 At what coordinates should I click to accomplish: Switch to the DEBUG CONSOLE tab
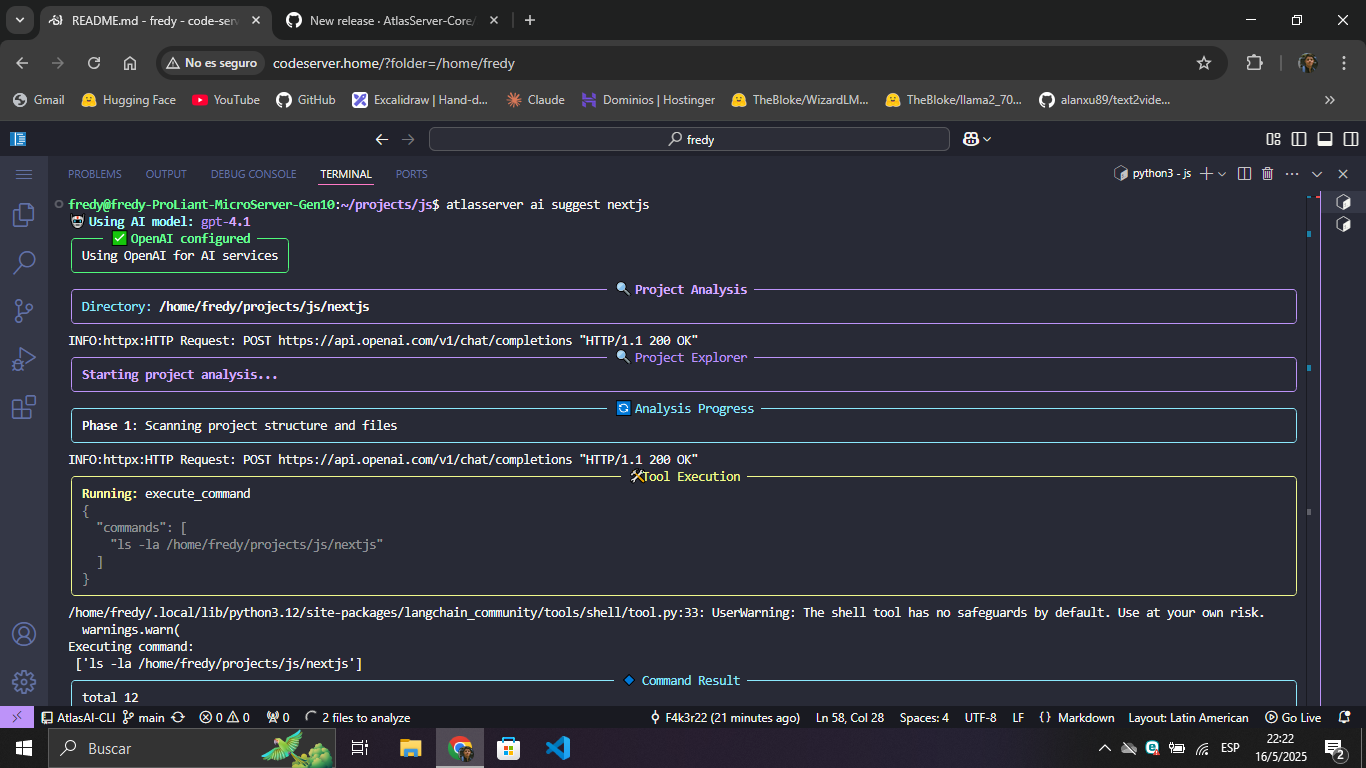254,174
